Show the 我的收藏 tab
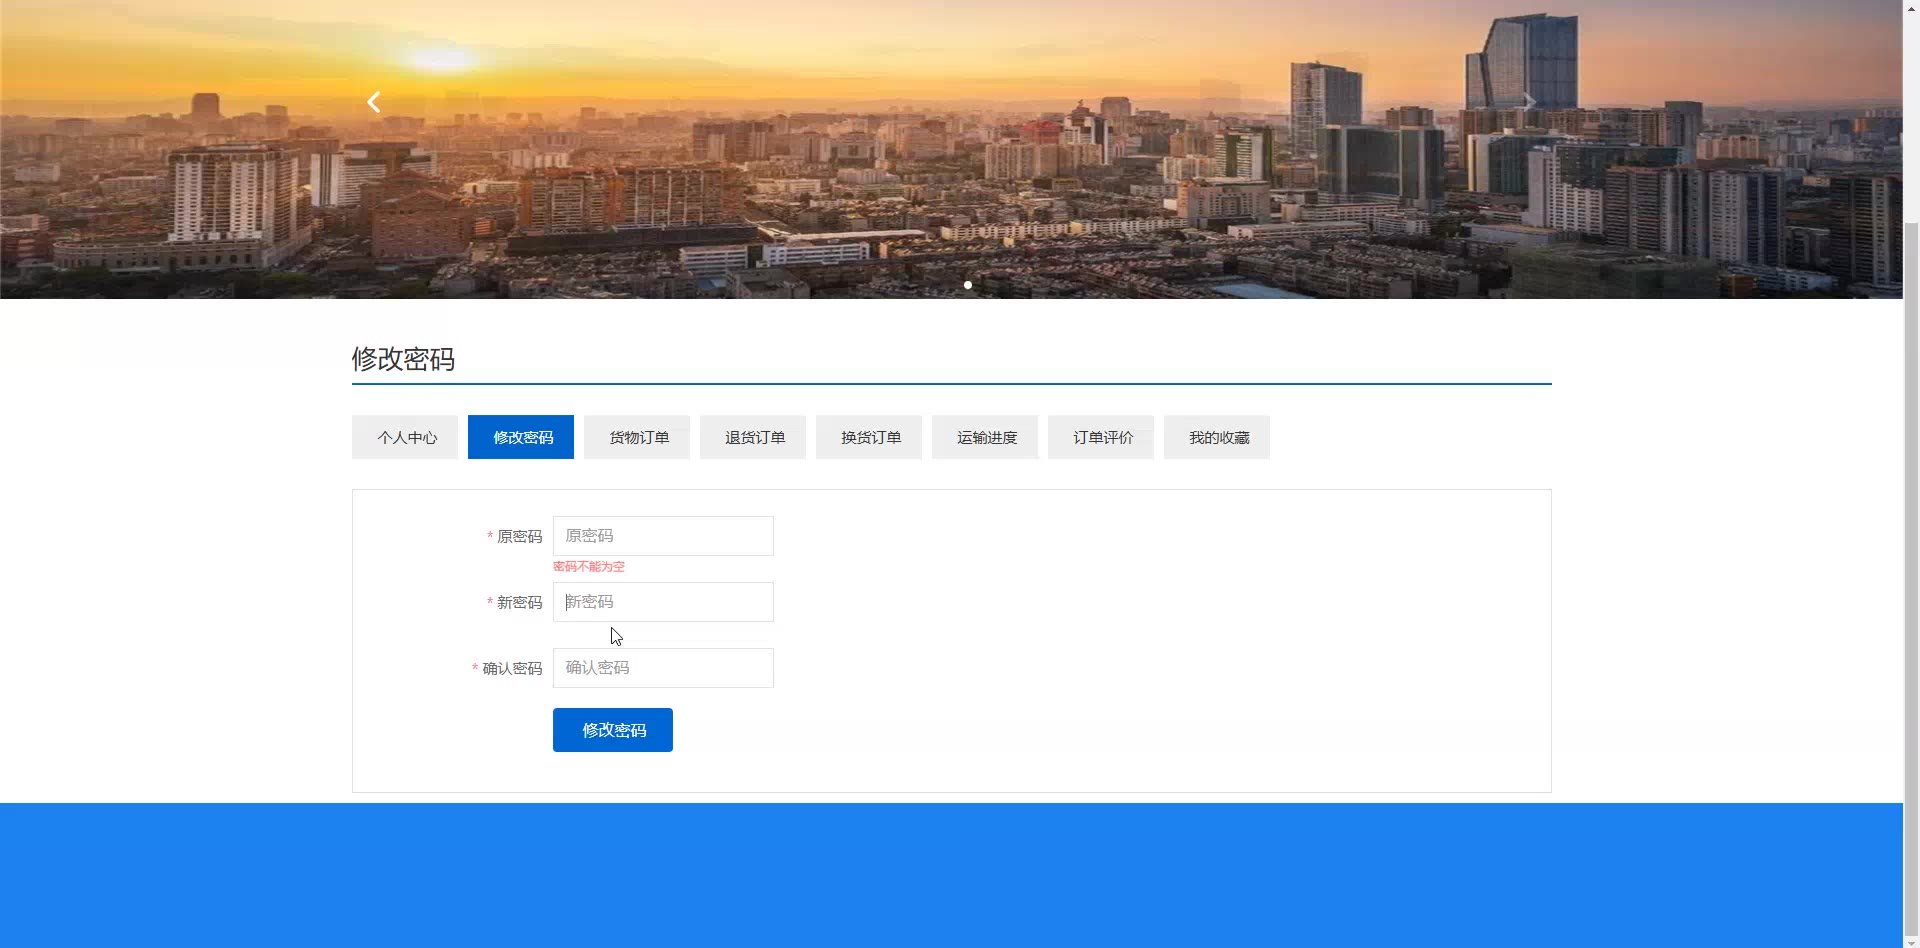1920x948 pixels. [1217, 437]
